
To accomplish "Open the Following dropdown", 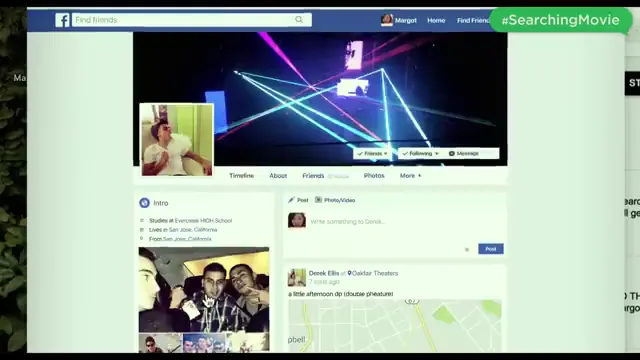I will [420, 153].
